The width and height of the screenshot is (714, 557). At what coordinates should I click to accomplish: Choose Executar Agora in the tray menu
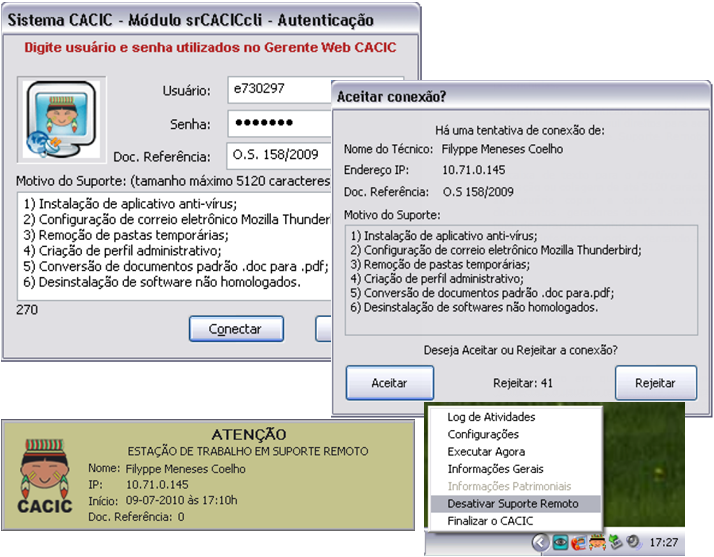click(515, 451)
